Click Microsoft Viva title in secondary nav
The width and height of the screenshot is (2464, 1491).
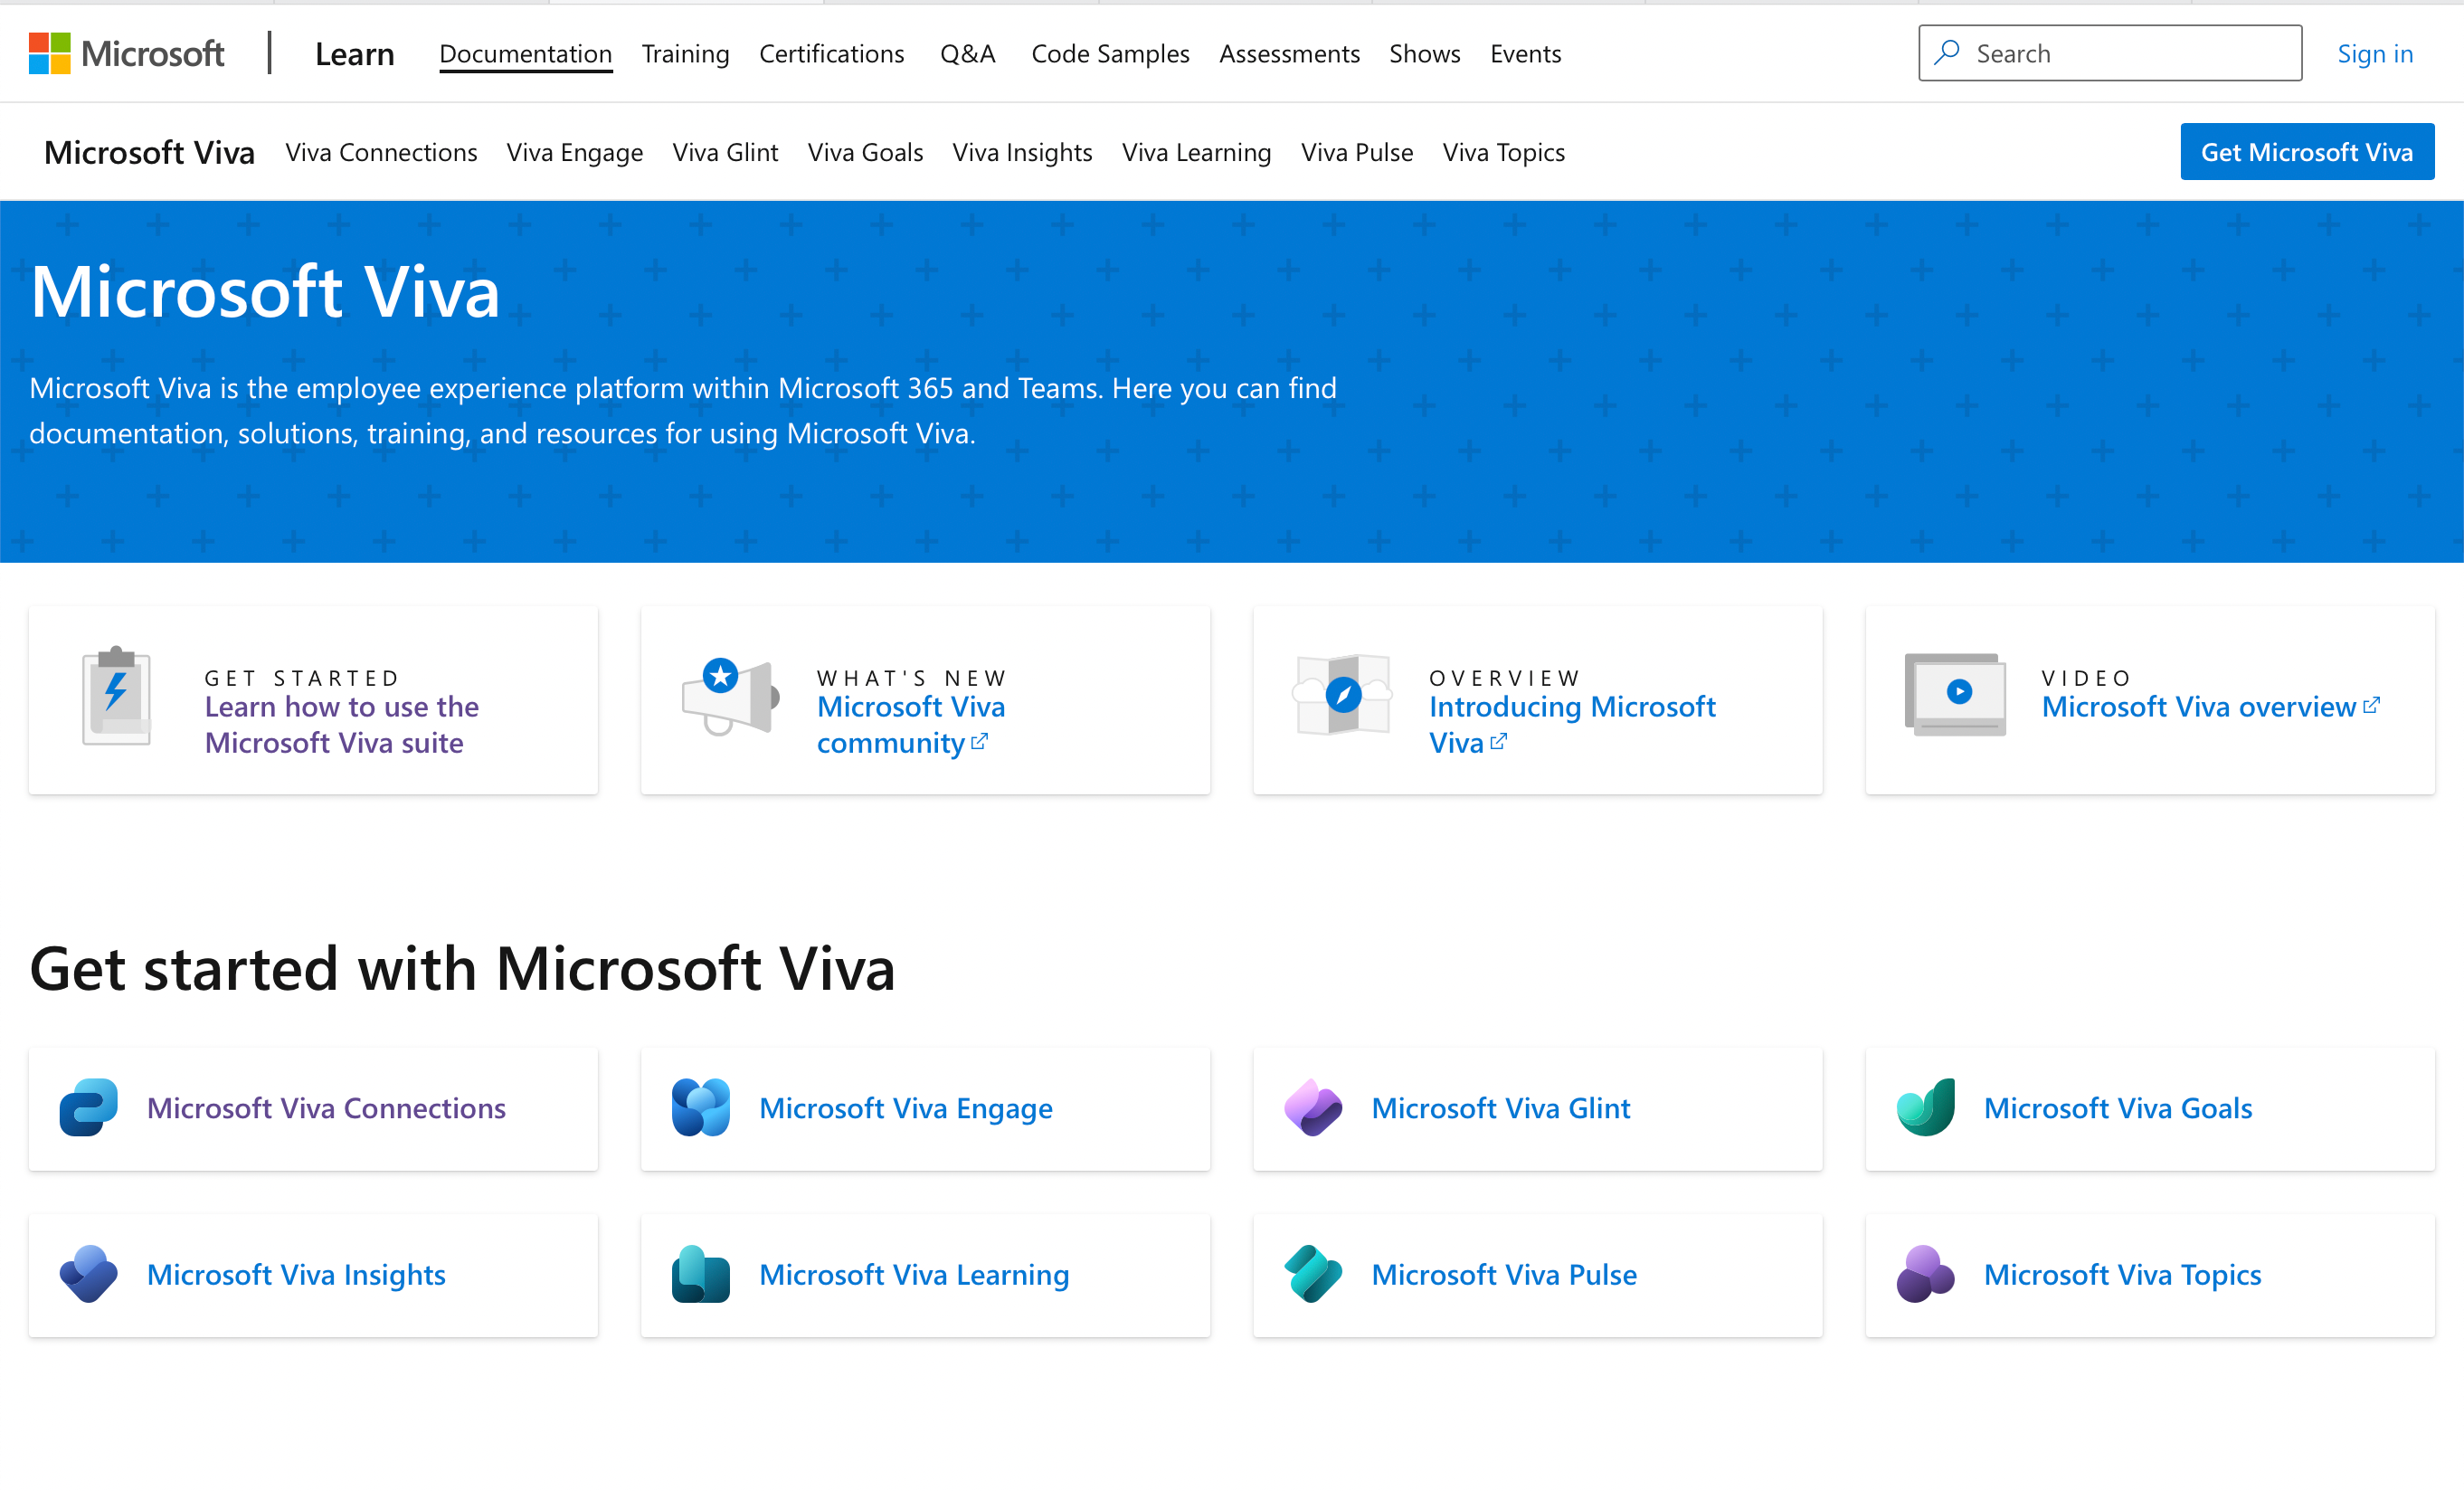(x=150, y=152)
